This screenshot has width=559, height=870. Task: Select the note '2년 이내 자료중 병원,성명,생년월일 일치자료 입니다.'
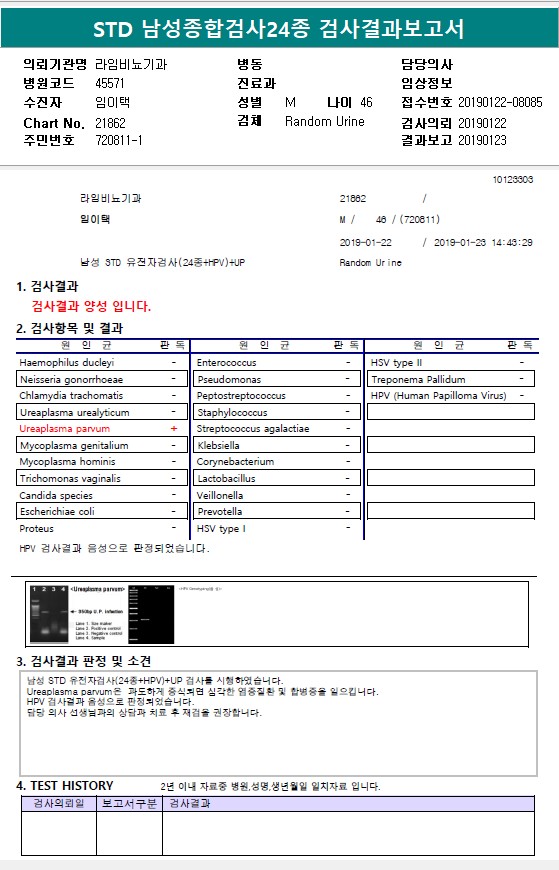coord(270,786)
